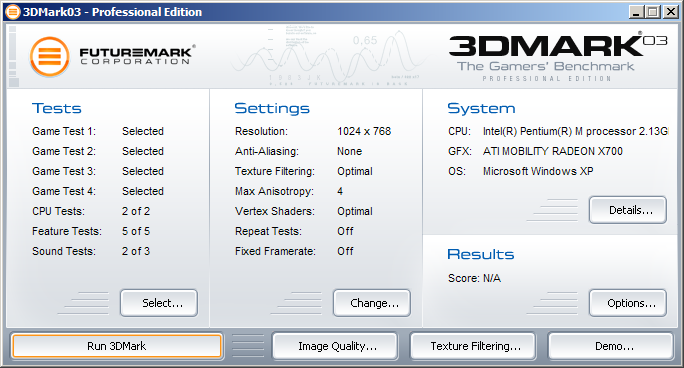Click CPU Tests value 2 of 2
The width and height of the screenshot is (684, 368).
136,211
